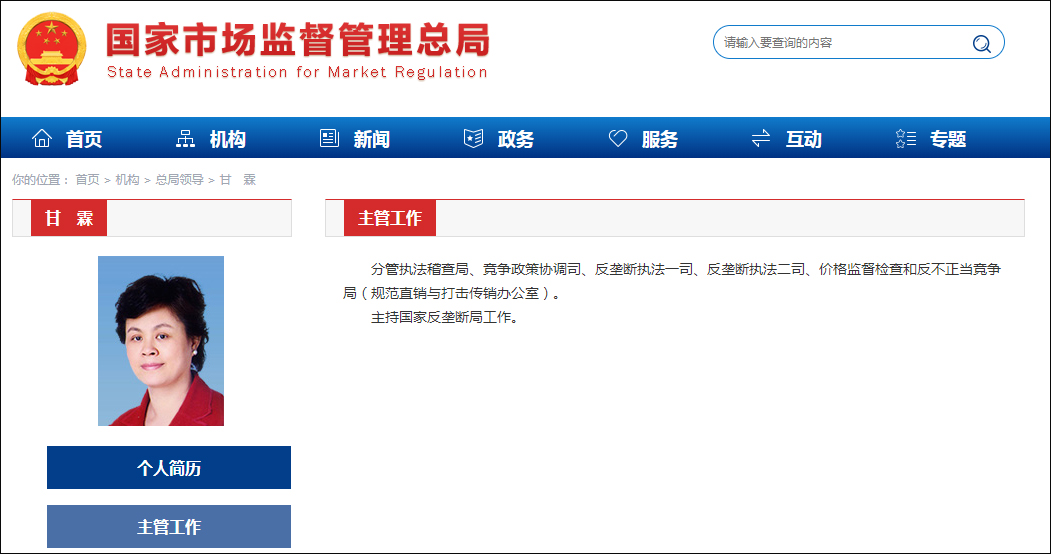Click the red 甘 霖 name header
1051x554 pixels.
pos(69,218)
